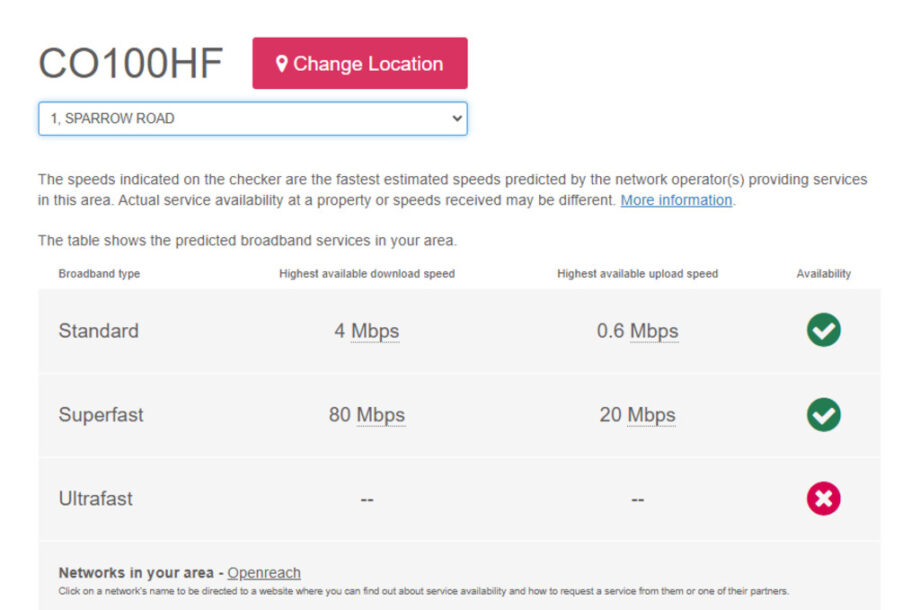The width and height of the screenshot is (920, 610).
Task: Click the map pin icon in Change Location
Action: [282, 63]
